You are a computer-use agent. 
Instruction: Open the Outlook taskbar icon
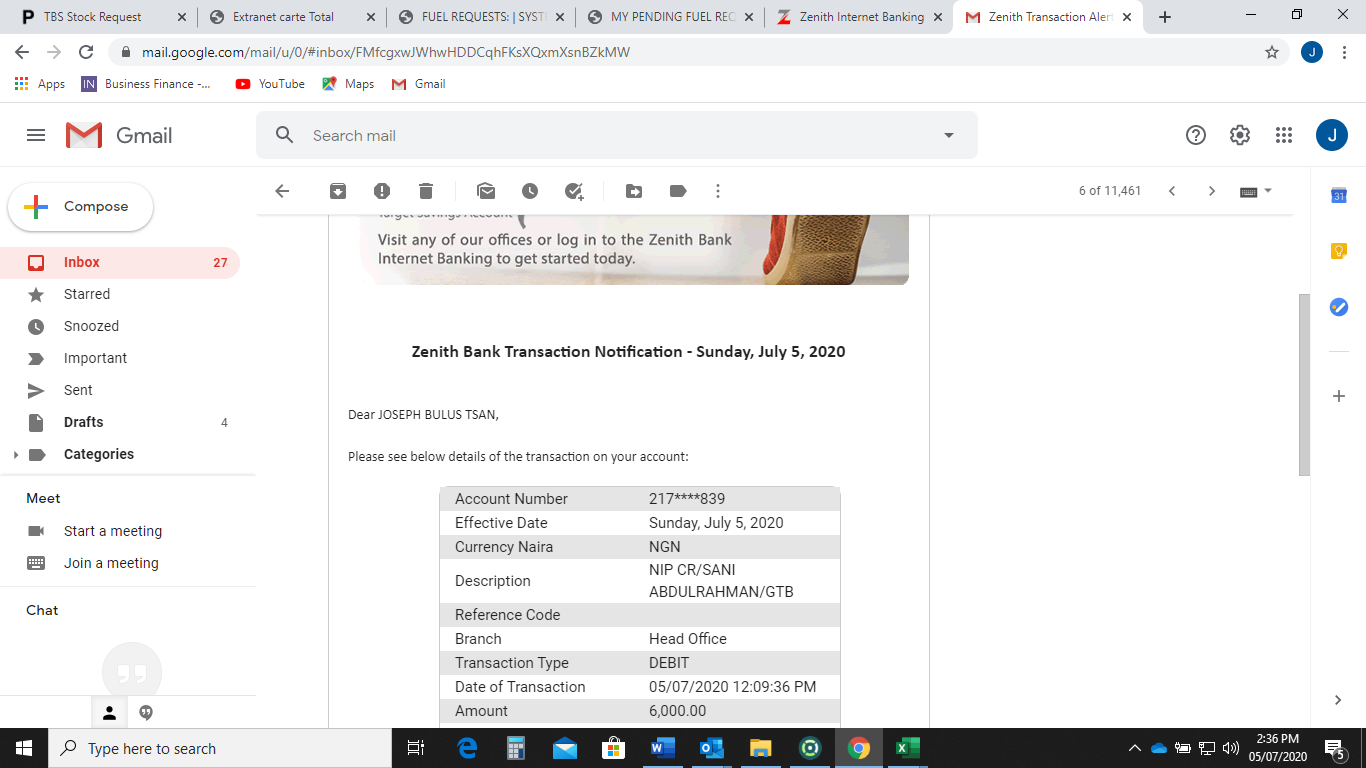click(712, 748)
